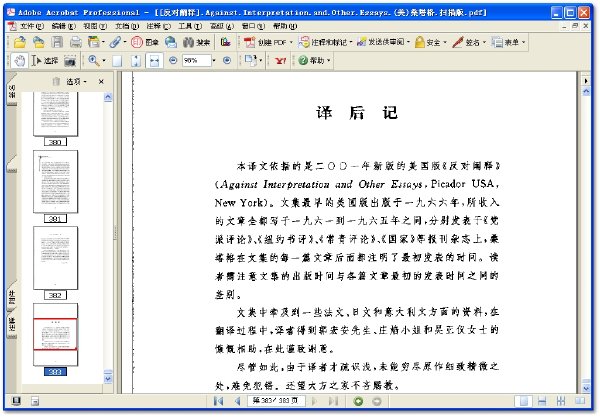Toggle the page size info icon at bottom-left

tap(35, 401)
